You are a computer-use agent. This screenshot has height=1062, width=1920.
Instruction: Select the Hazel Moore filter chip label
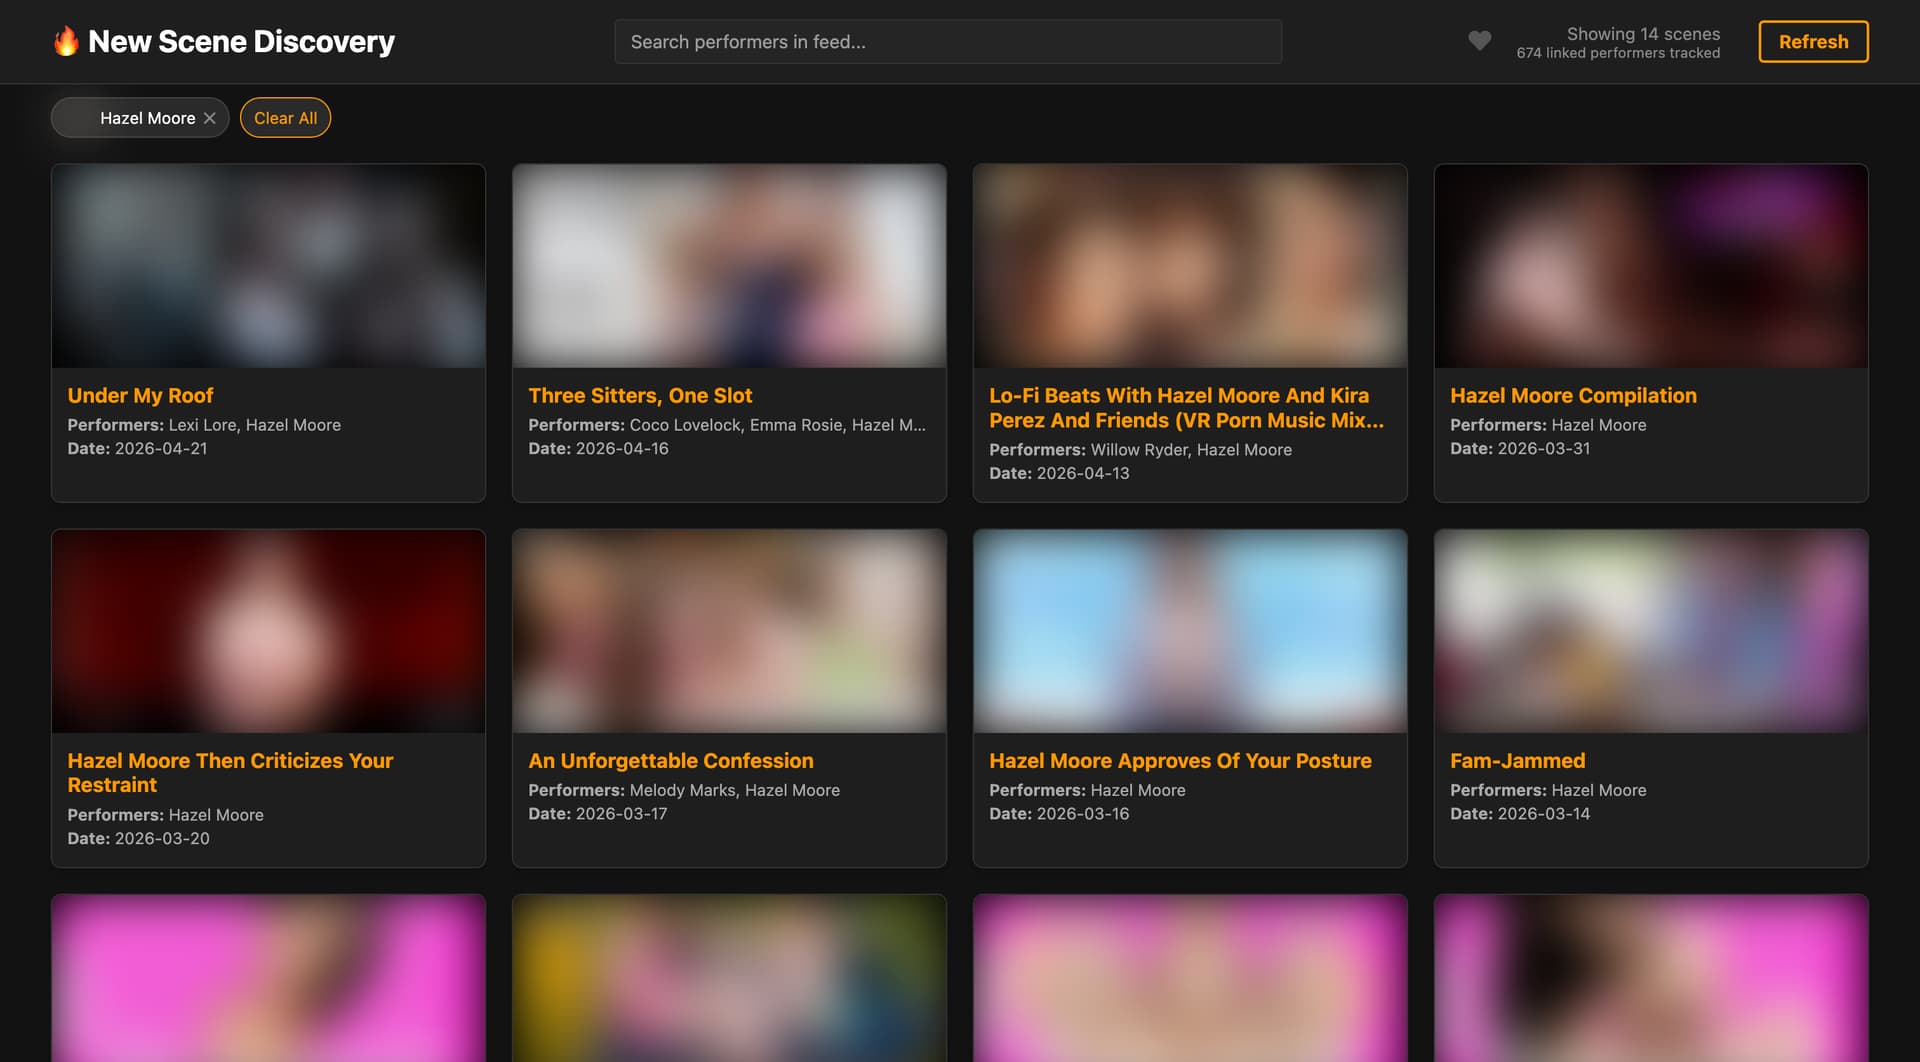click(x=147, y=118)
